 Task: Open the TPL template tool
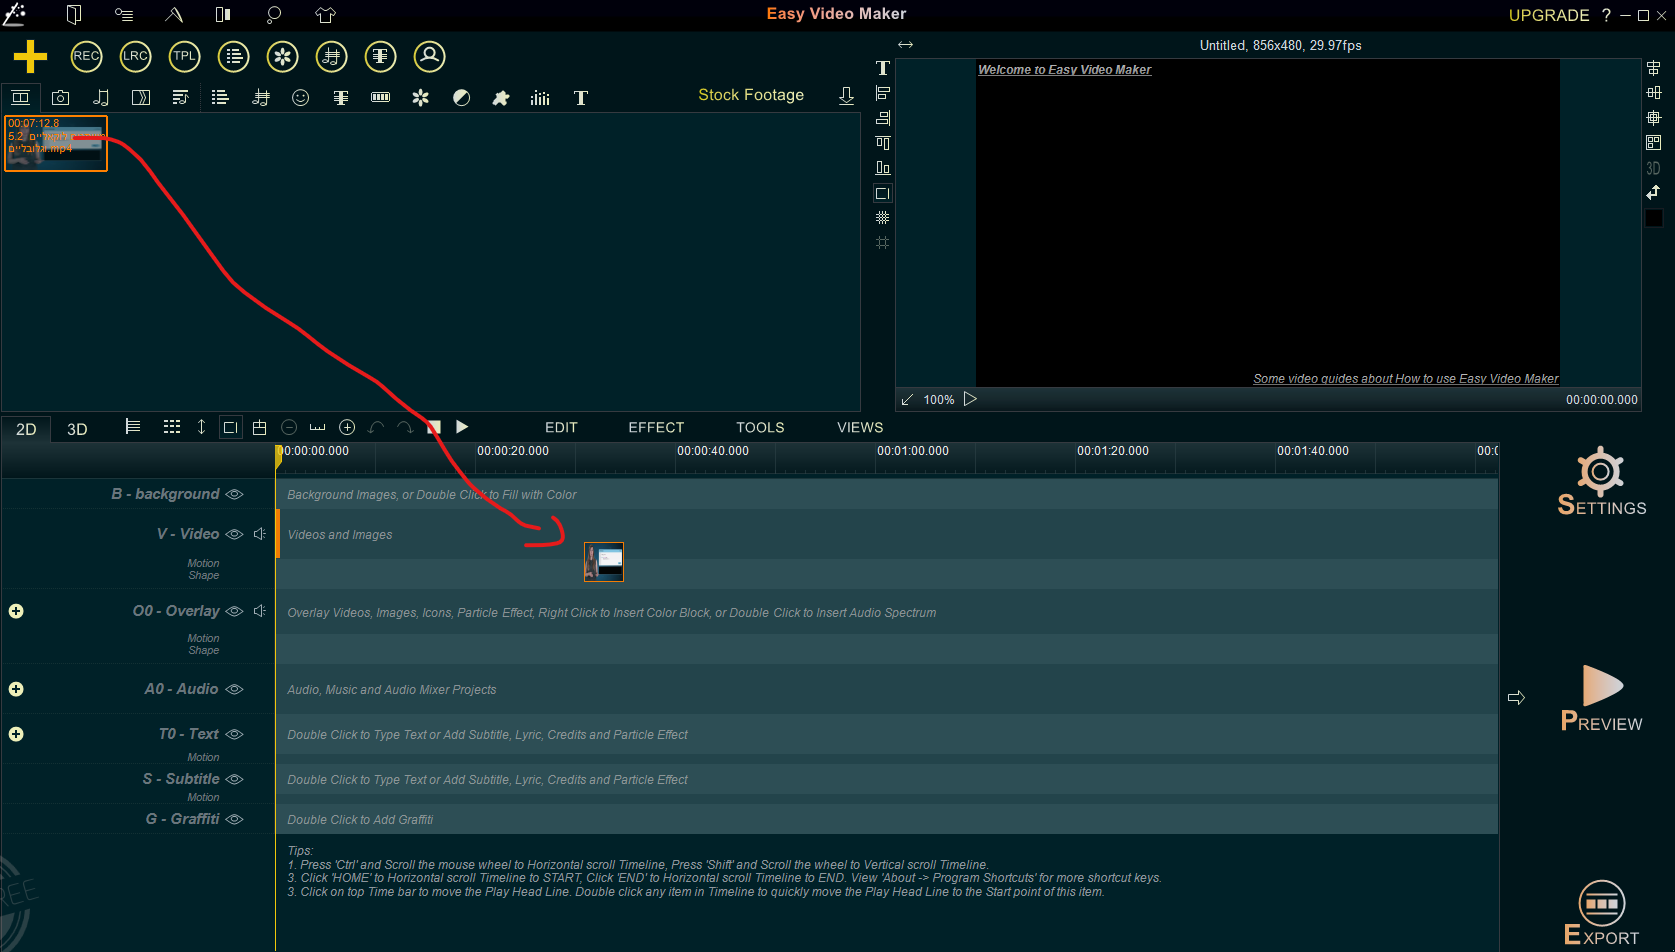coord(184,56)
